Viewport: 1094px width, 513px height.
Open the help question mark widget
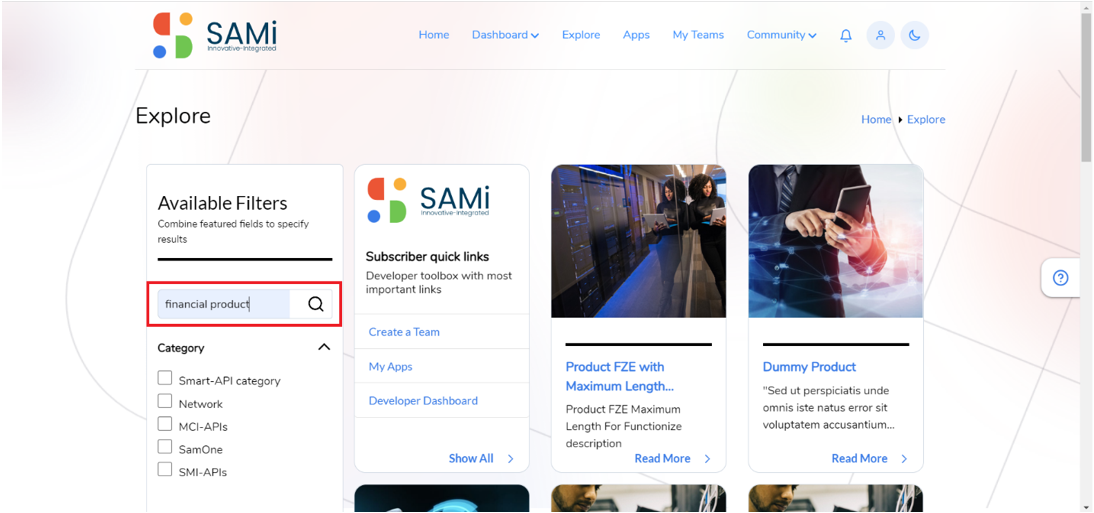click(x=1061, y=278)
